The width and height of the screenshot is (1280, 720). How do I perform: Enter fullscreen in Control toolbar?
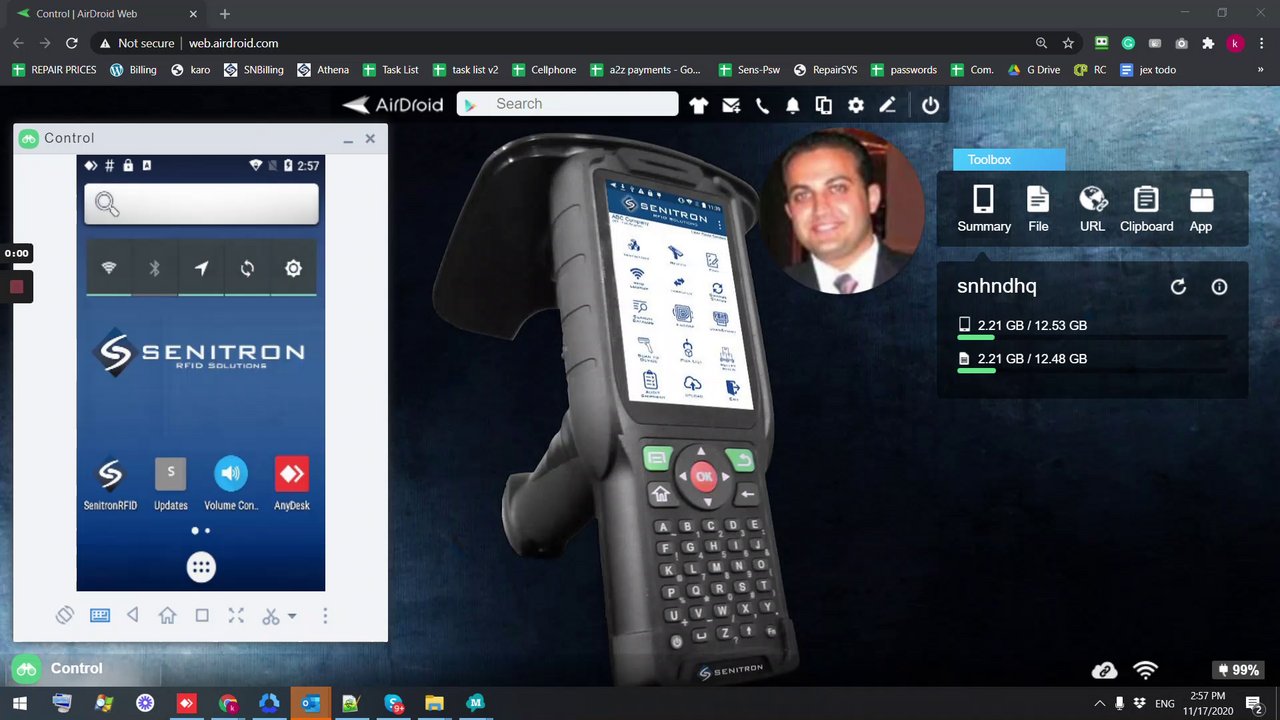click(236, 616)
